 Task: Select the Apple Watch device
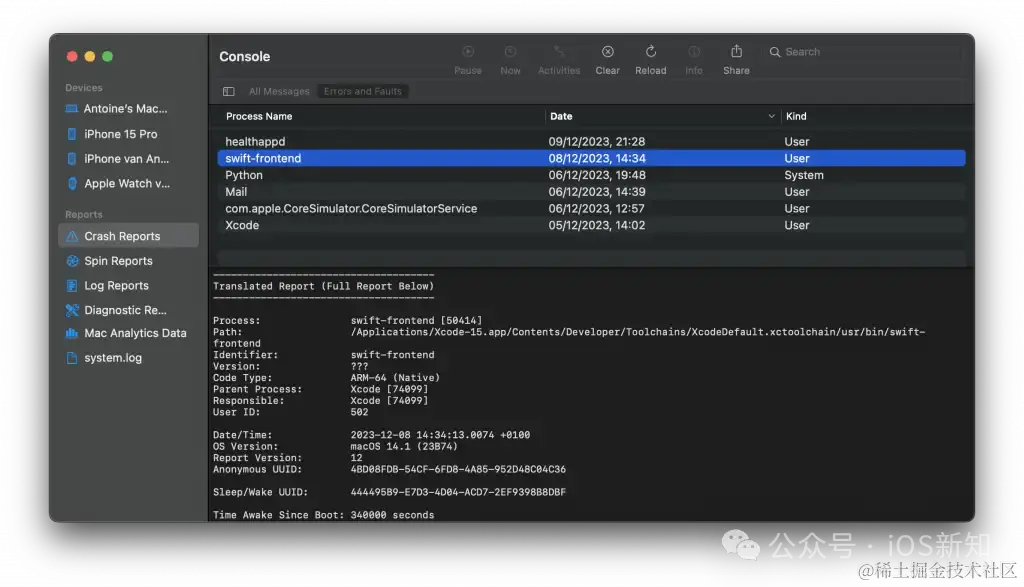point(128,183)
